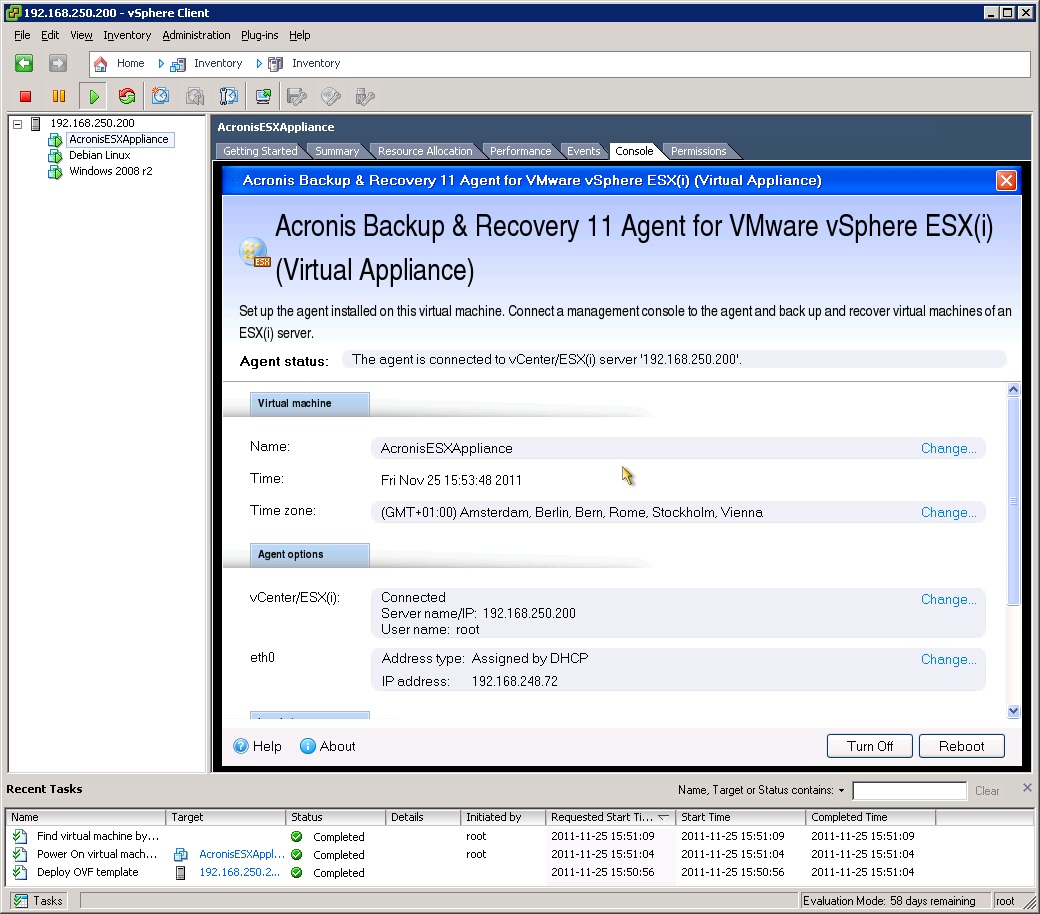Open the Snapshot Manager toolbar icon
The height and width of the screenshot is (914, 1040).
(228, 97)
